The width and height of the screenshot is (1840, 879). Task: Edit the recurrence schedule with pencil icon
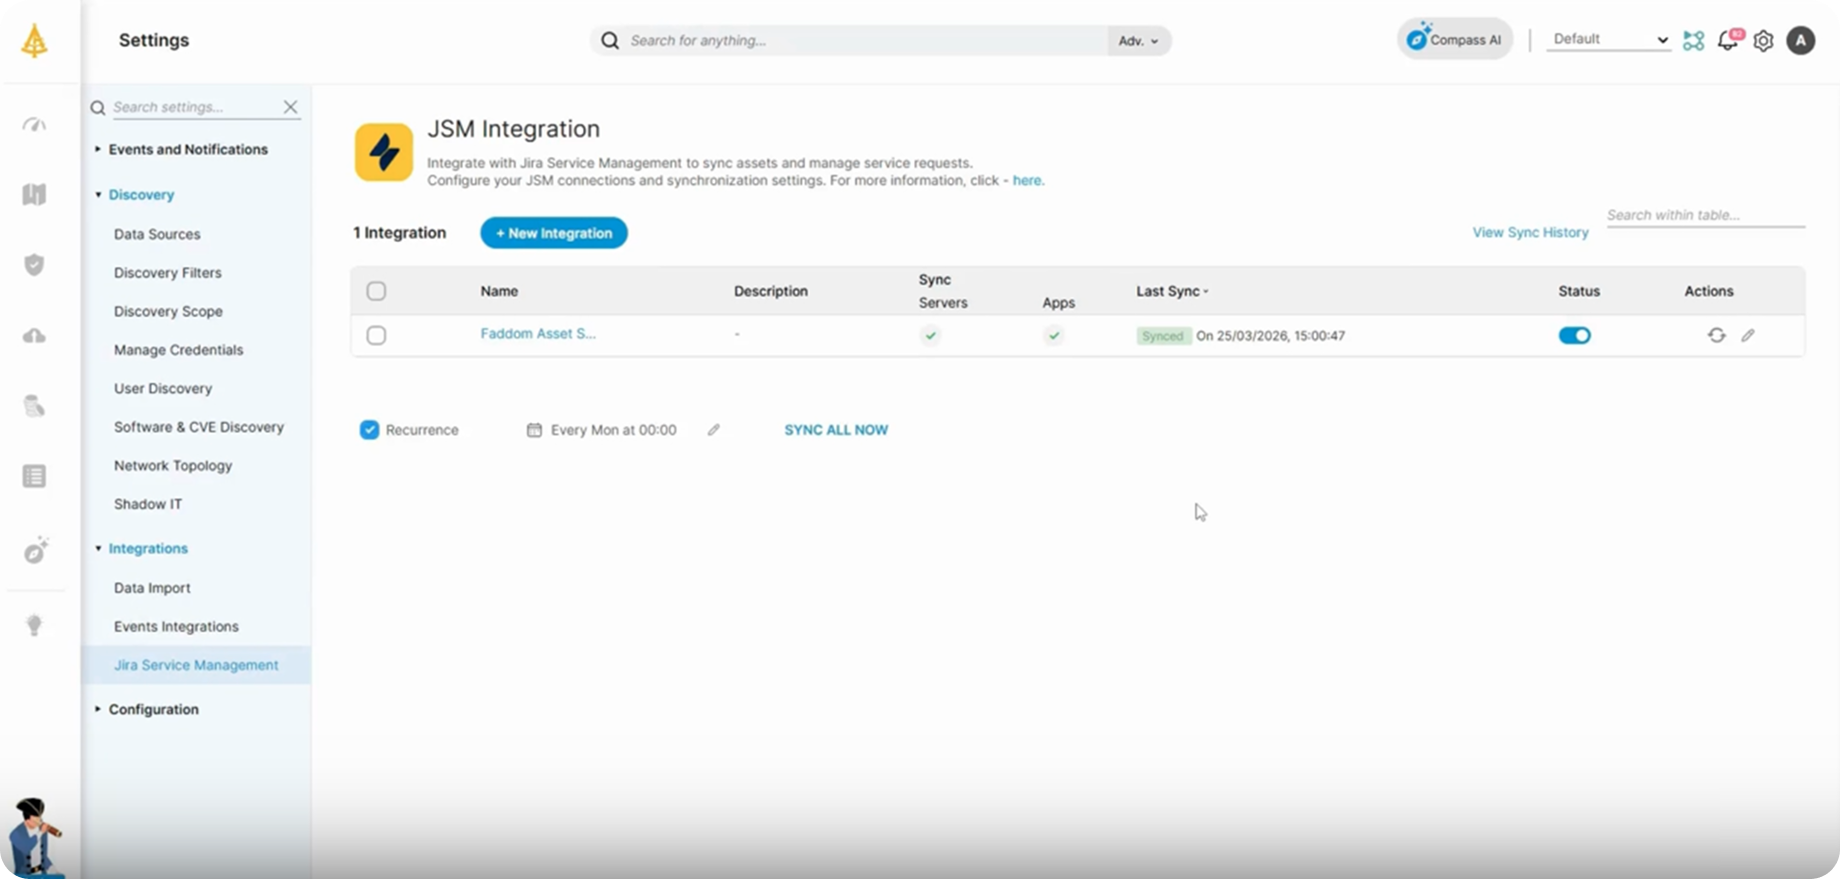click(713, 430)
